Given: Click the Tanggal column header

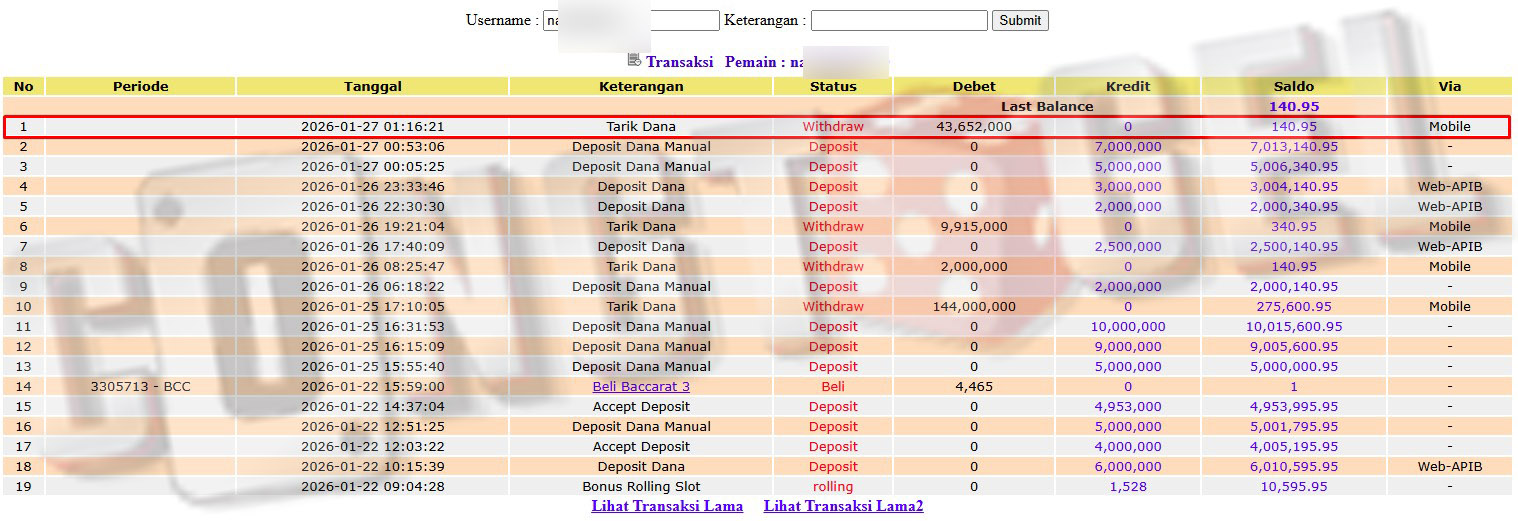Looking at the screenshot, I should click(x=372, y=86).
